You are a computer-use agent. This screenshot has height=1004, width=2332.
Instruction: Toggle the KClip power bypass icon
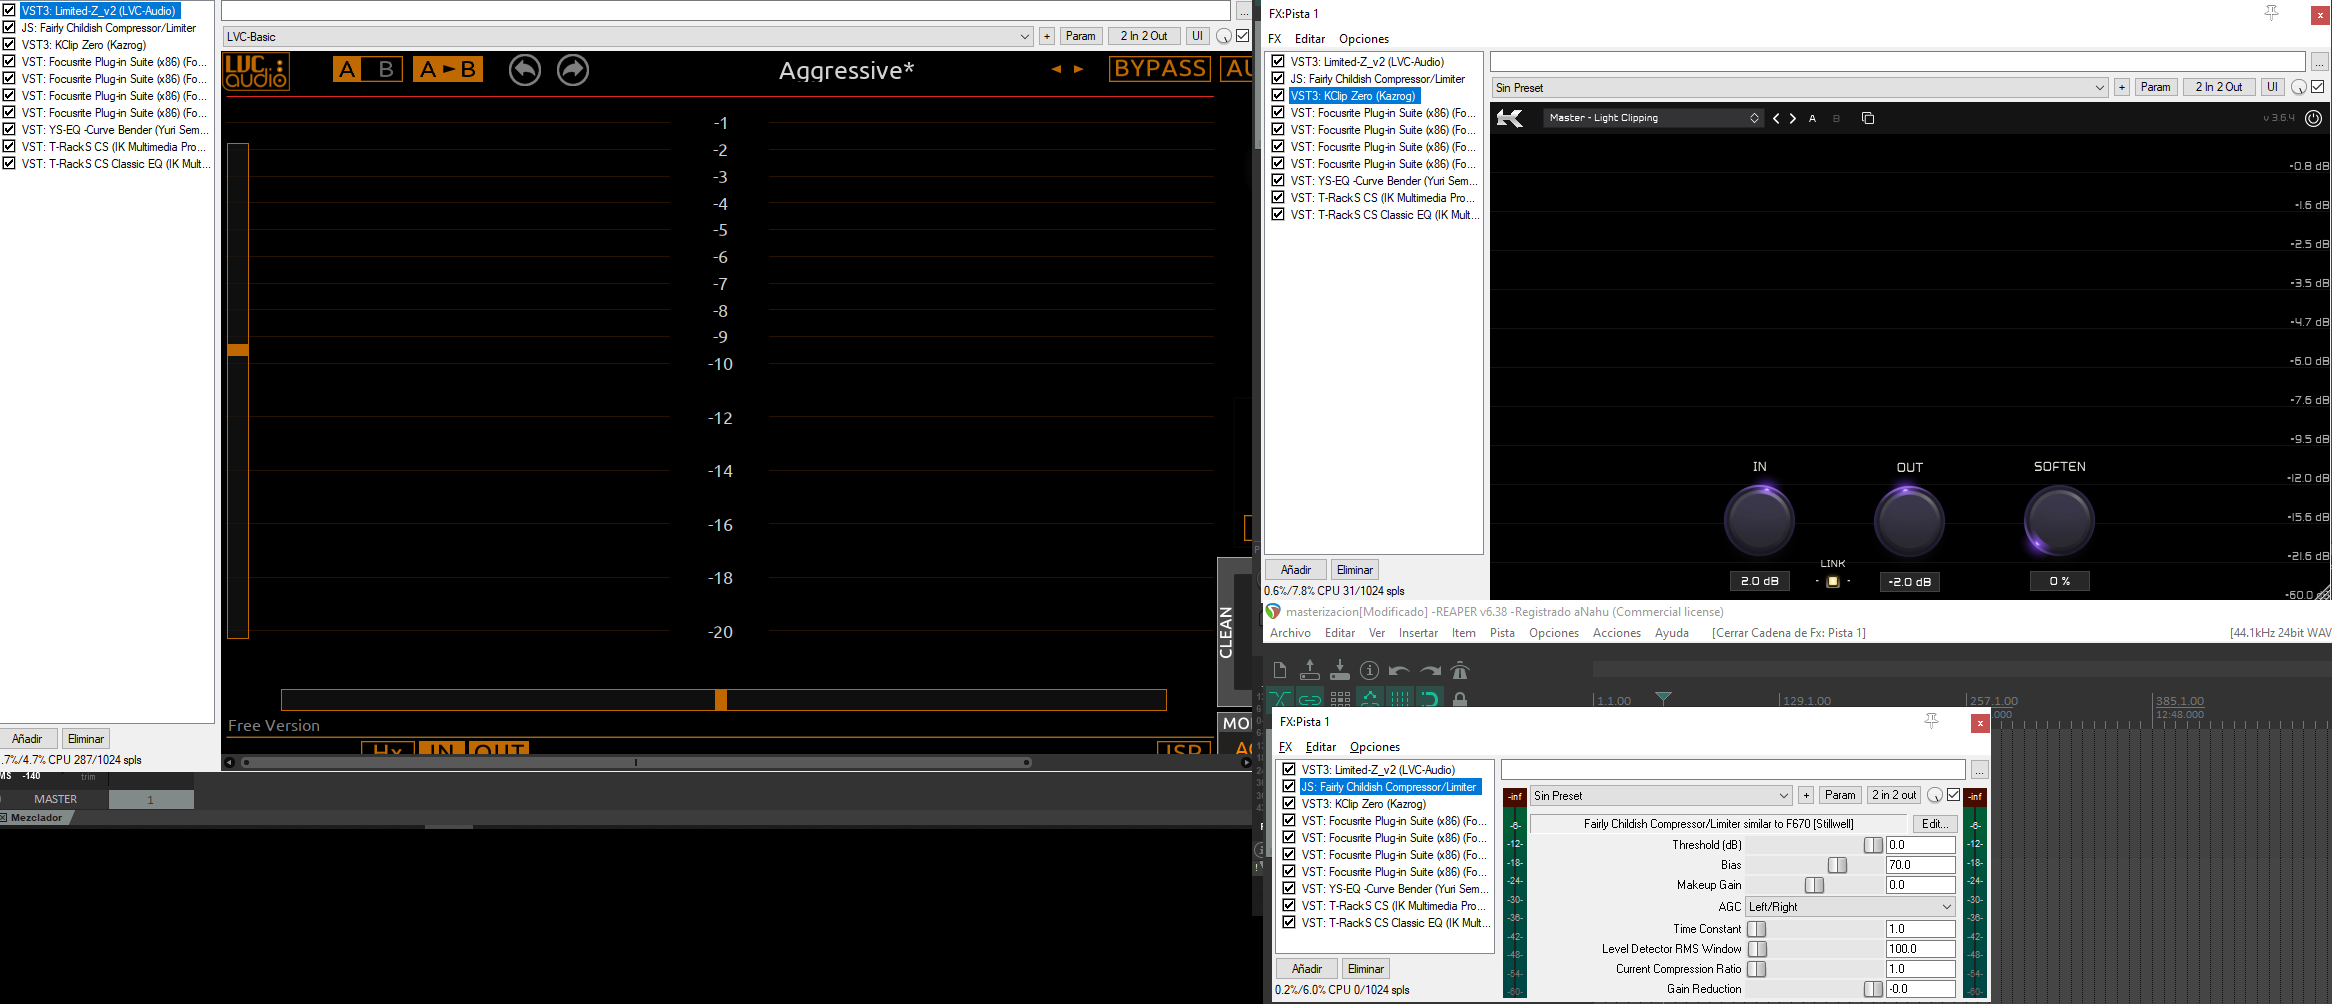[x=2313, y=118]
